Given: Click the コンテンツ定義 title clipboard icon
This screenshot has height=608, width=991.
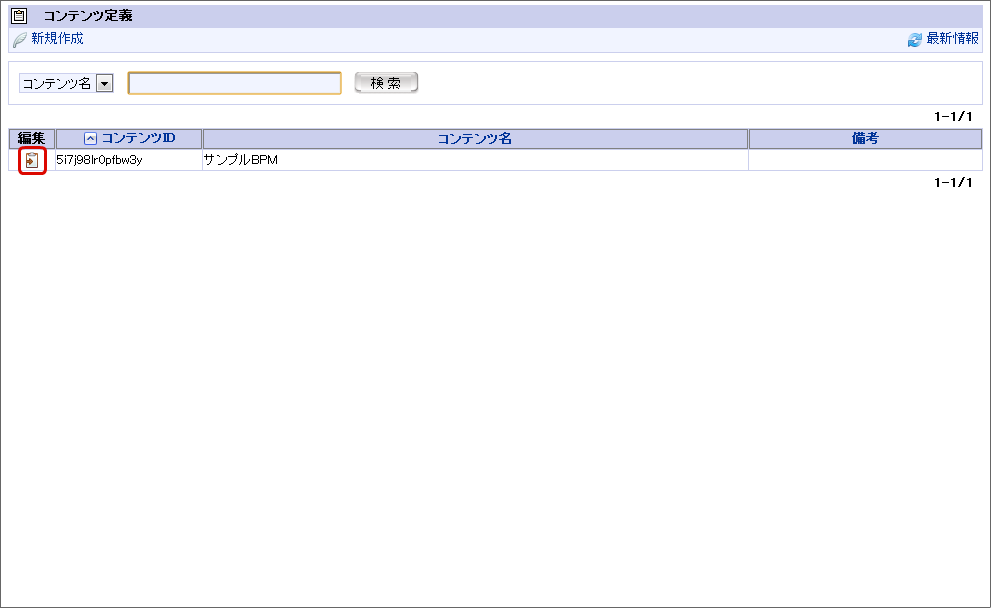Looking at the screenshot, I should coord(20,16).
